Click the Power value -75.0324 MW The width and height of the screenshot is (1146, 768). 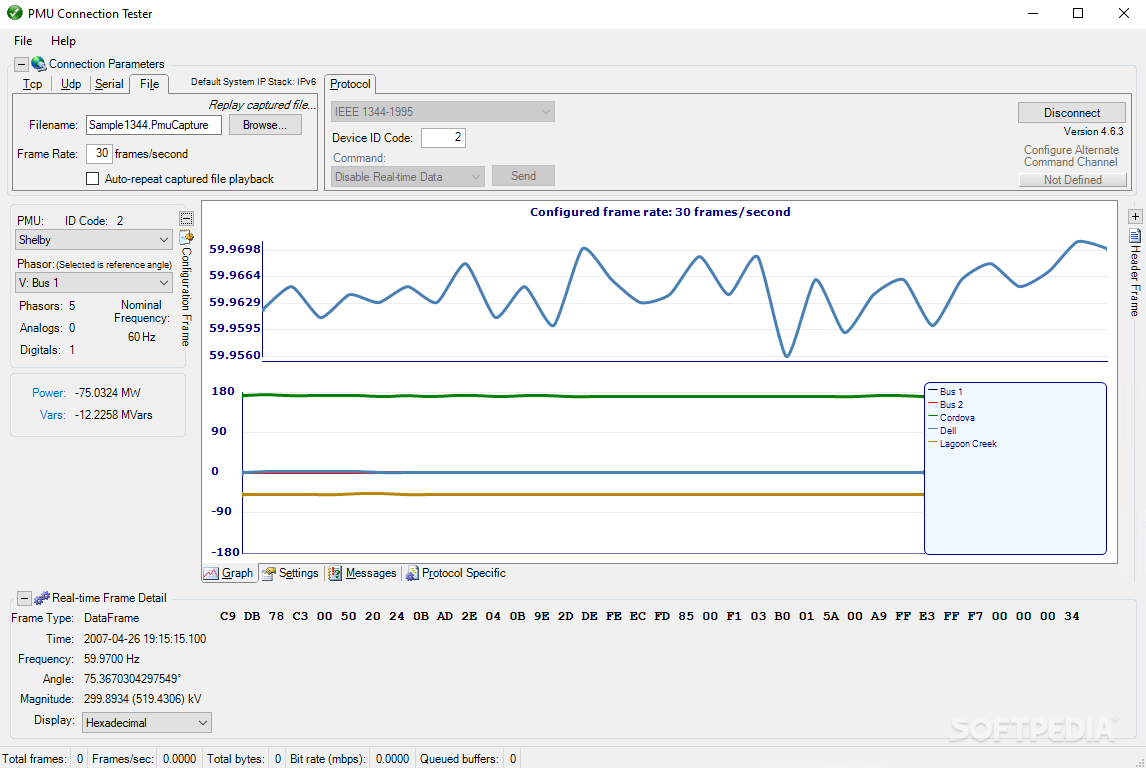tap(107, 393)
